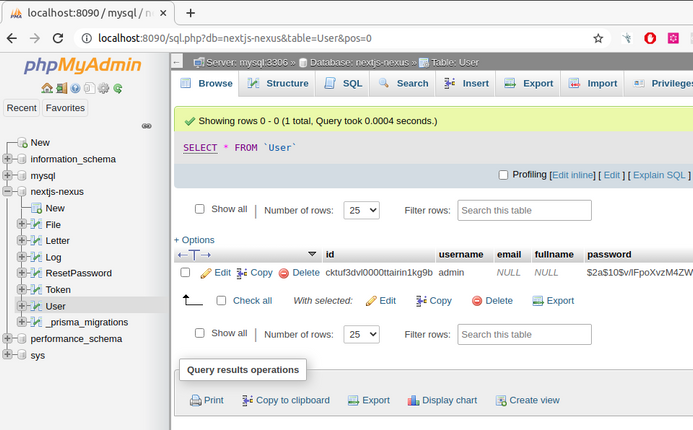Switch to the Structure tab
Screen dimensions: 693x430
[278, 84]
